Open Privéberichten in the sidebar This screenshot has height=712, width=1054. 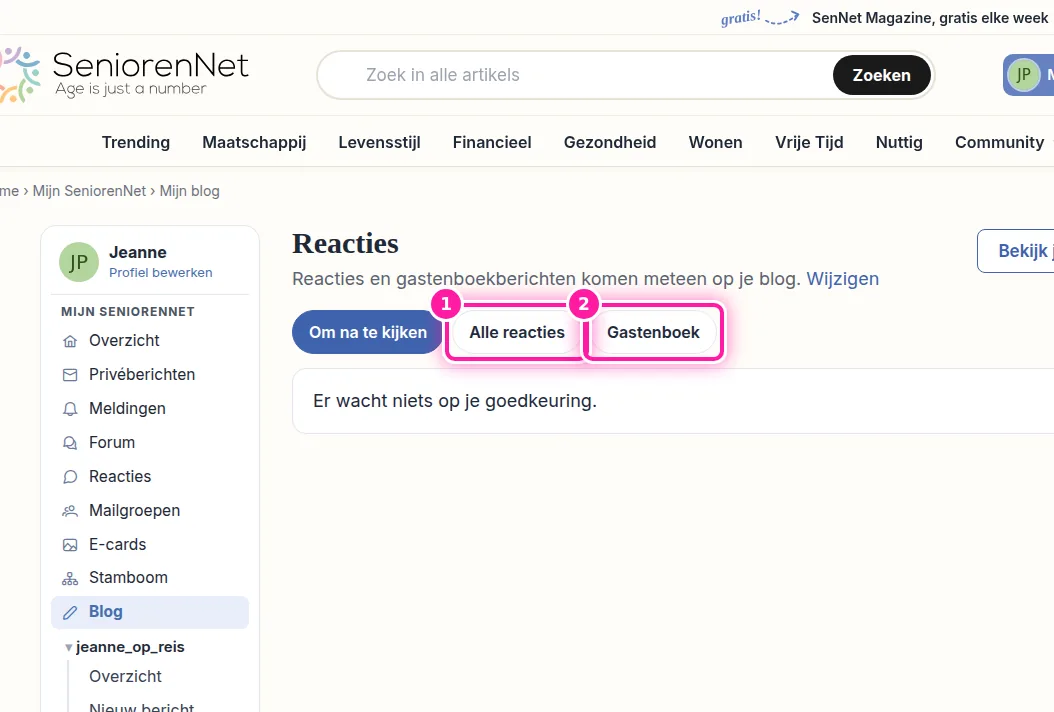click(150, 374)
